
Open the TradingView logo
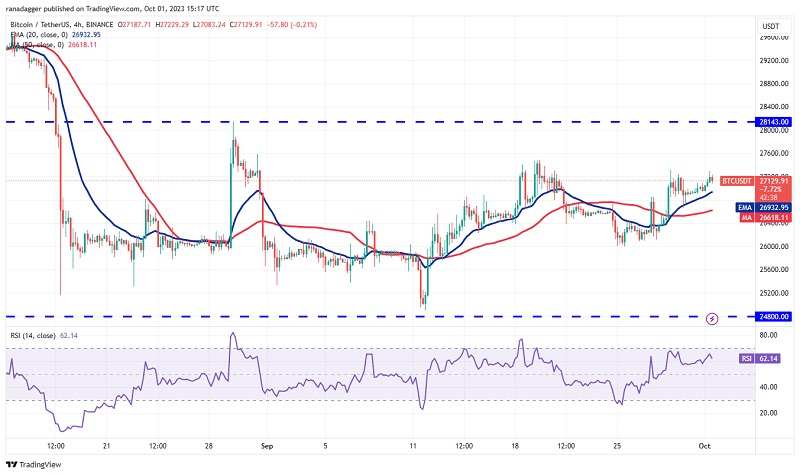click(34, 465)
